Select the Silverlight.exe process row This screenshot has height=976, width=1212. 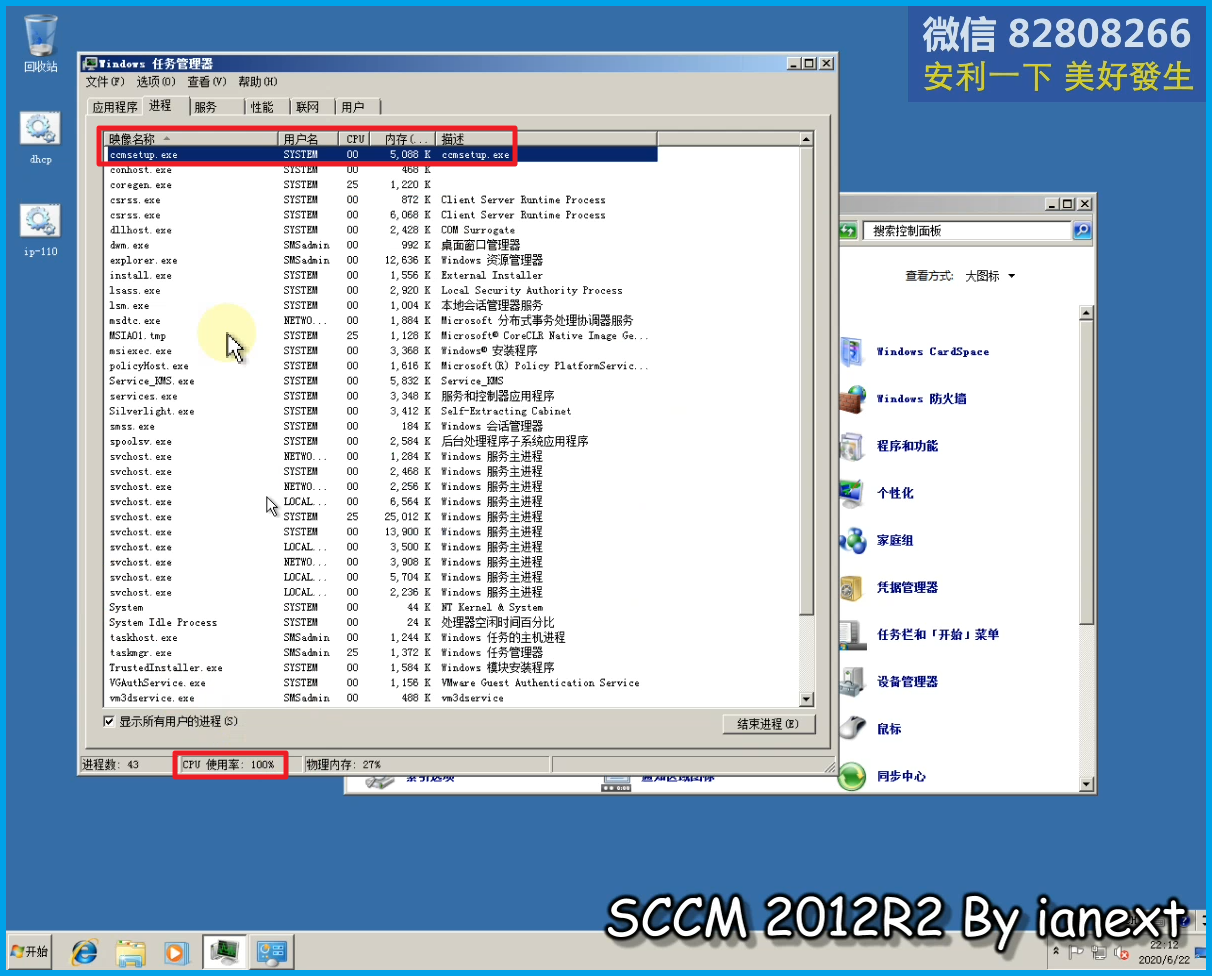tap(382, 411)
